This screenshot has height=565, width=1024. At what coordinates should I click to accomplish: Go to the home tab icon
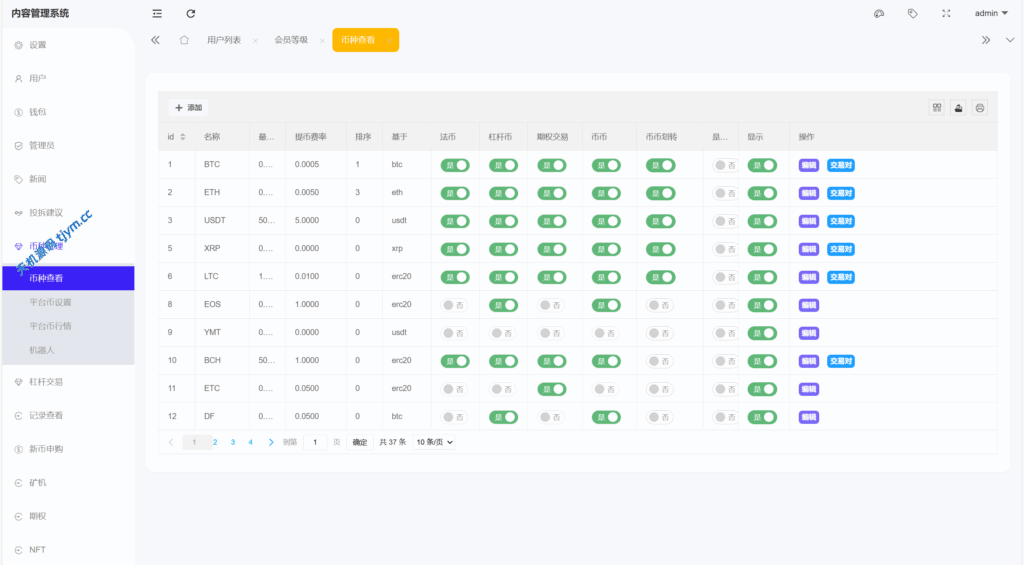[184, 40]
